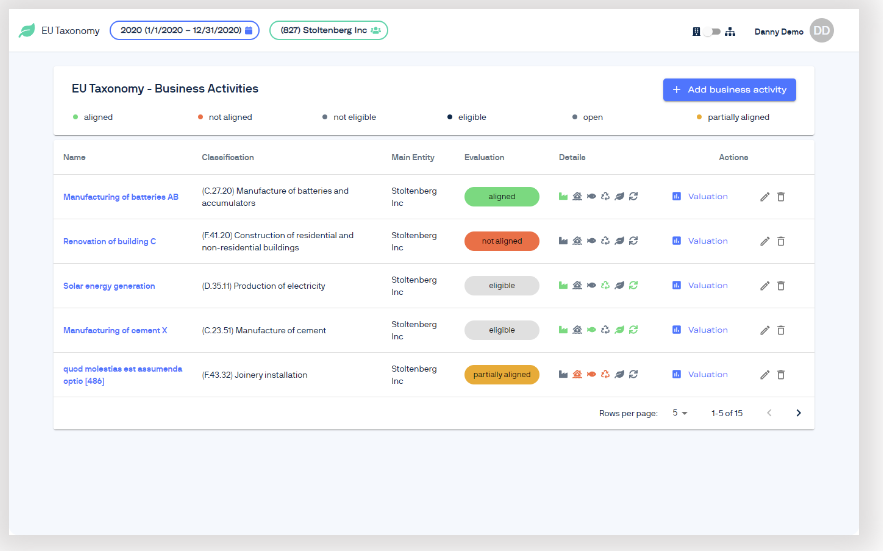Click the EU Taxonomy leaf logo

26,31
